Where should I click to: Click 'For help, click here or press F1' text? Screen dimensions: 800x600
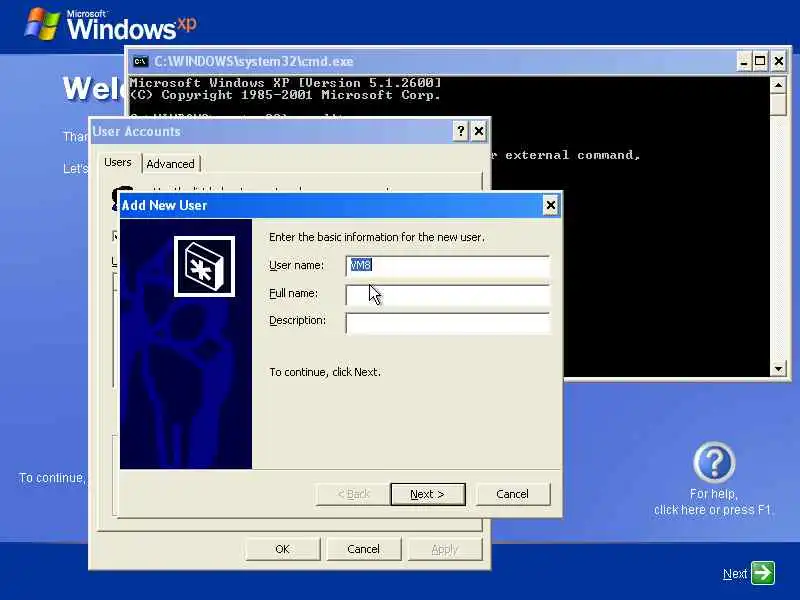tap(713, 502)
